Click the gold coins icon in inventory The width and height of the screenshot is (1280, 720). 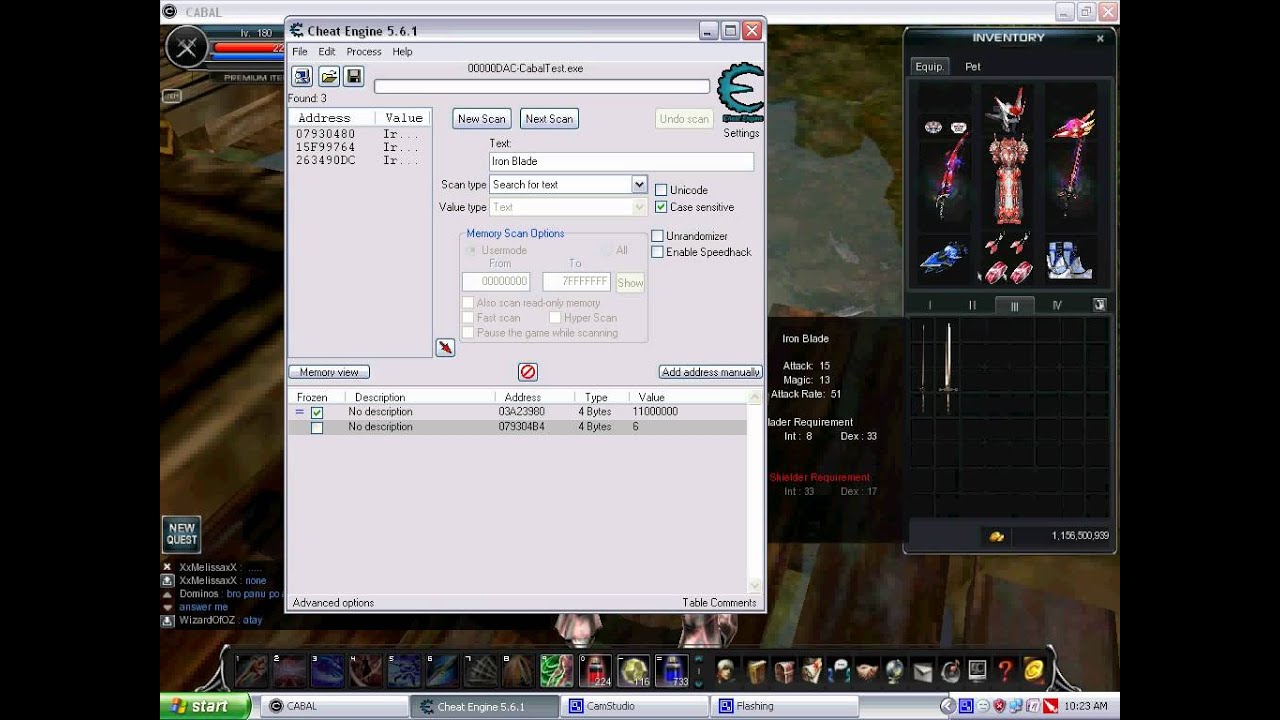996,536
